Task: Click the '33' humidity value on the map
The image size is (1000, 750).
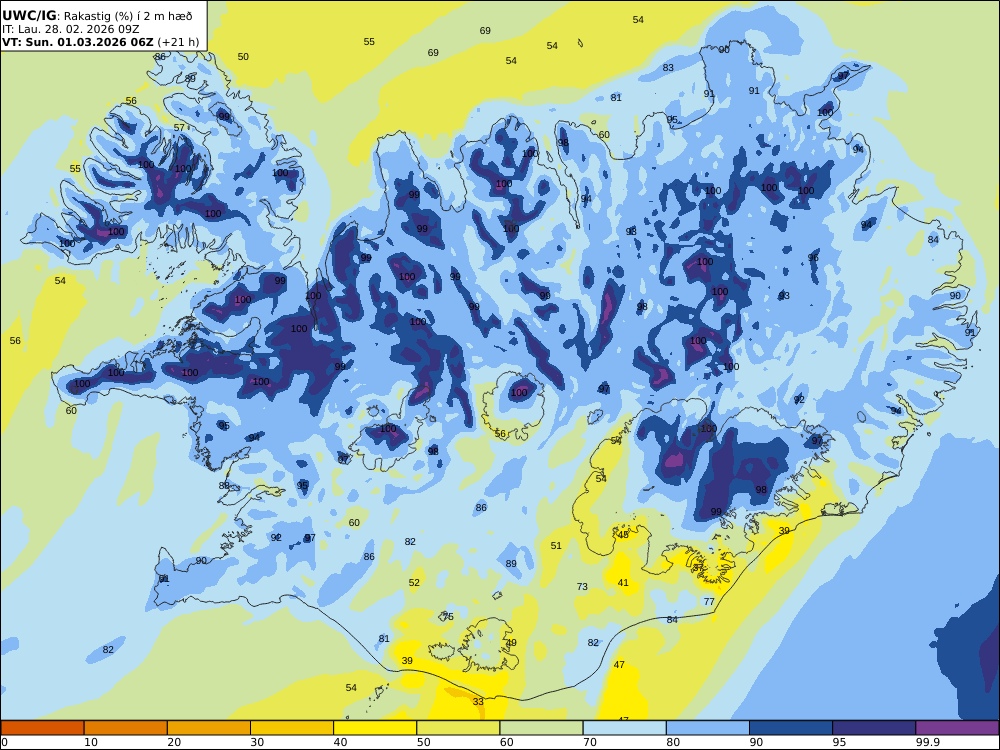Action: (x=478, y=702)
